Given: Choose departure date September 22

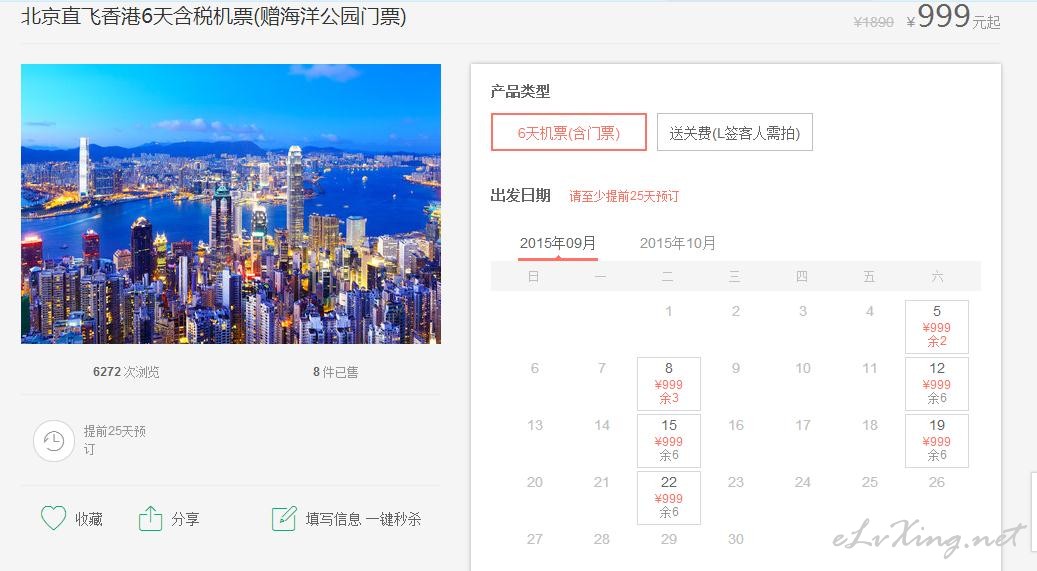Looking at the screenshot, I should point(669,498).
